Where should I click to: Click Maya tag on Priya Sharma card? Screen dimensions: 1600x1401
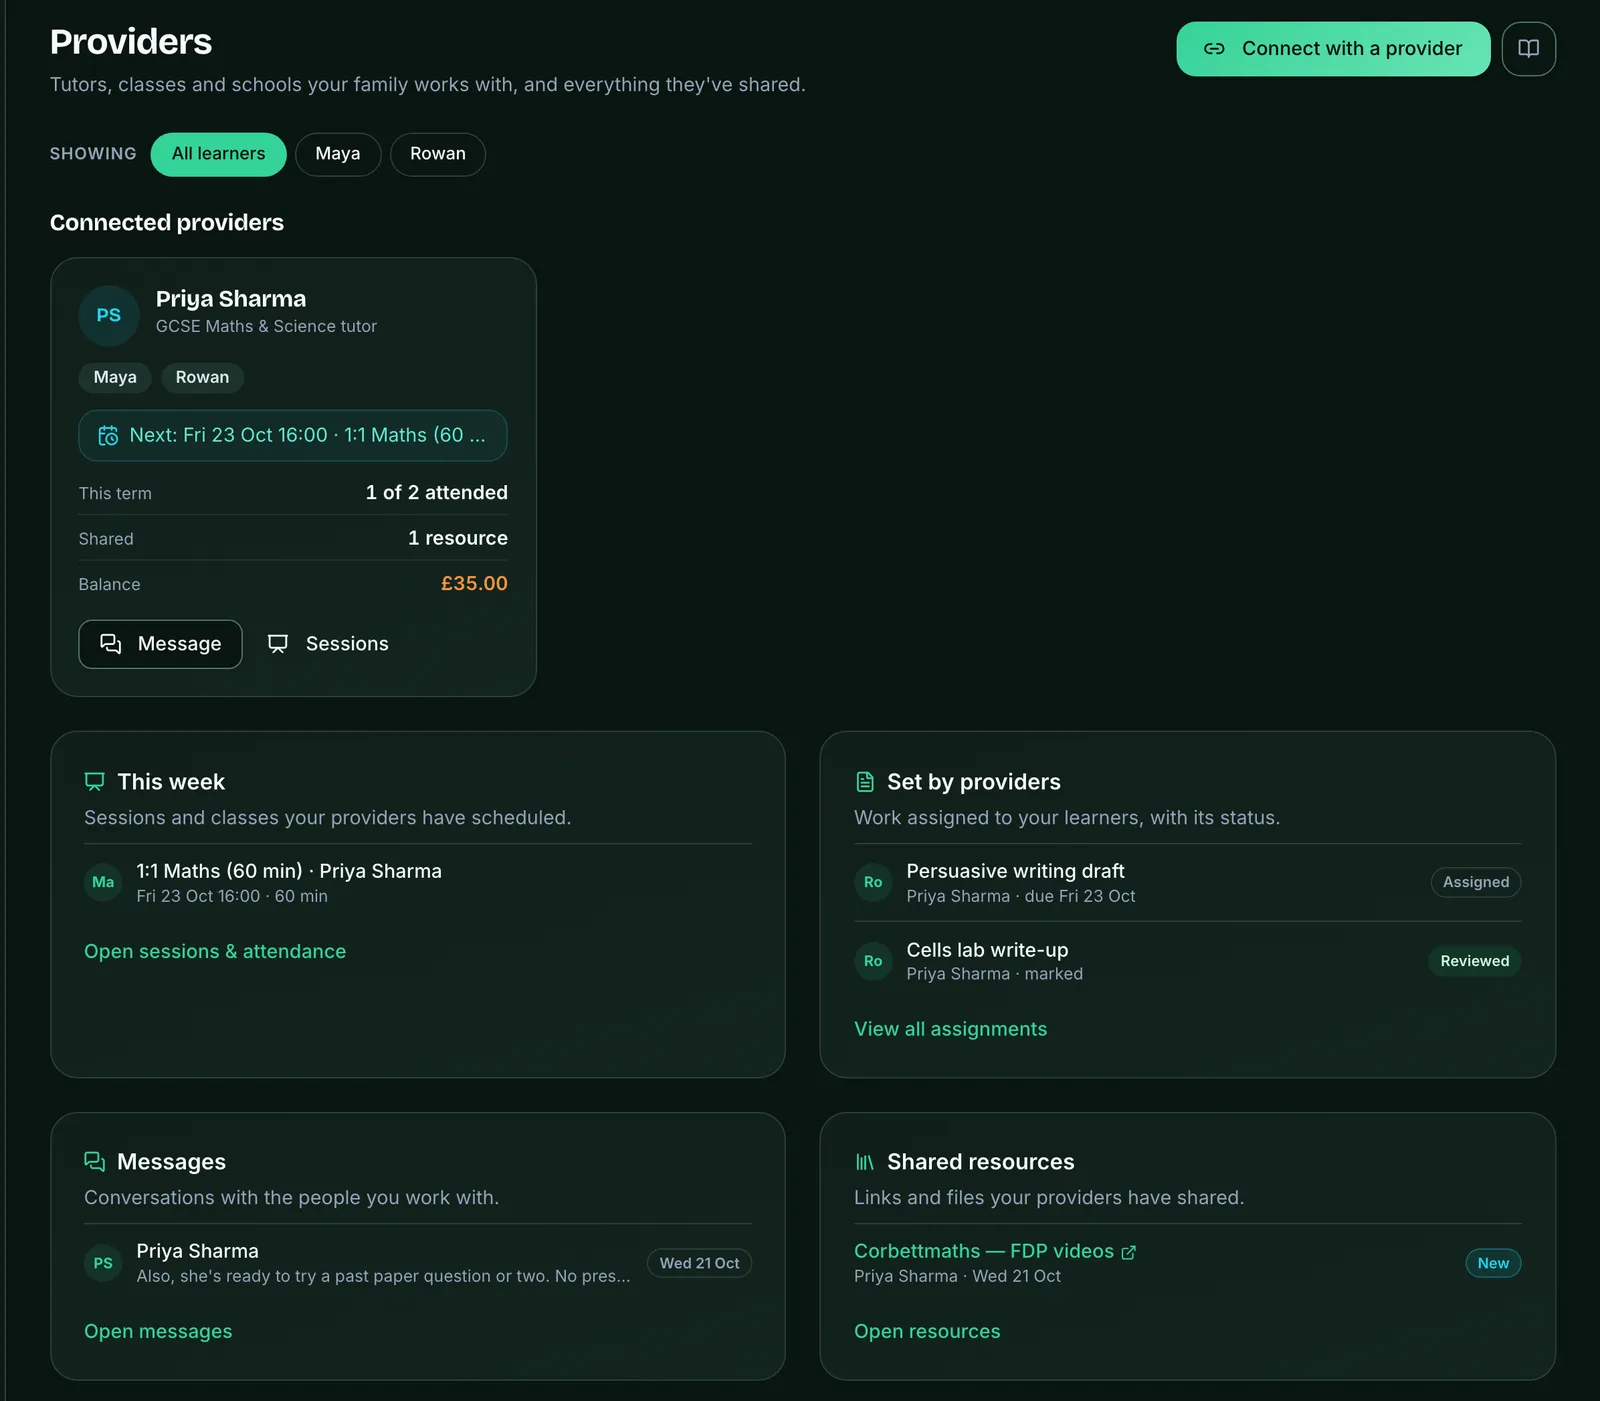coord(115,377)
